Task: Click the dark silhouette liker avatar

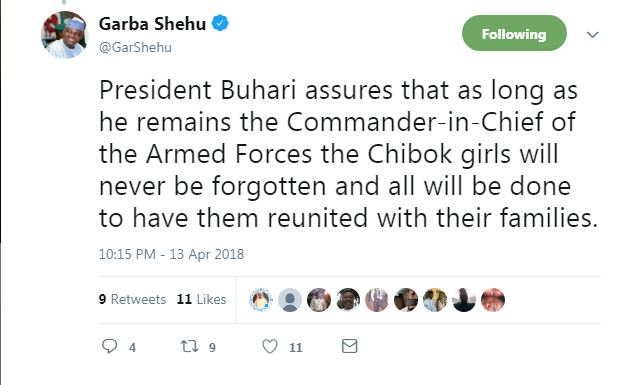Action: point(464,300)
